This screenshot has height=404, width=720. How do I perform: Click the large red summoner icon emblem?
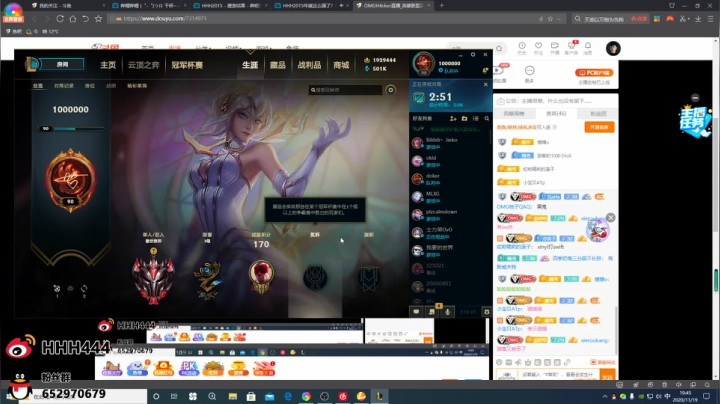pyautogui.click(x=70, y=180)
